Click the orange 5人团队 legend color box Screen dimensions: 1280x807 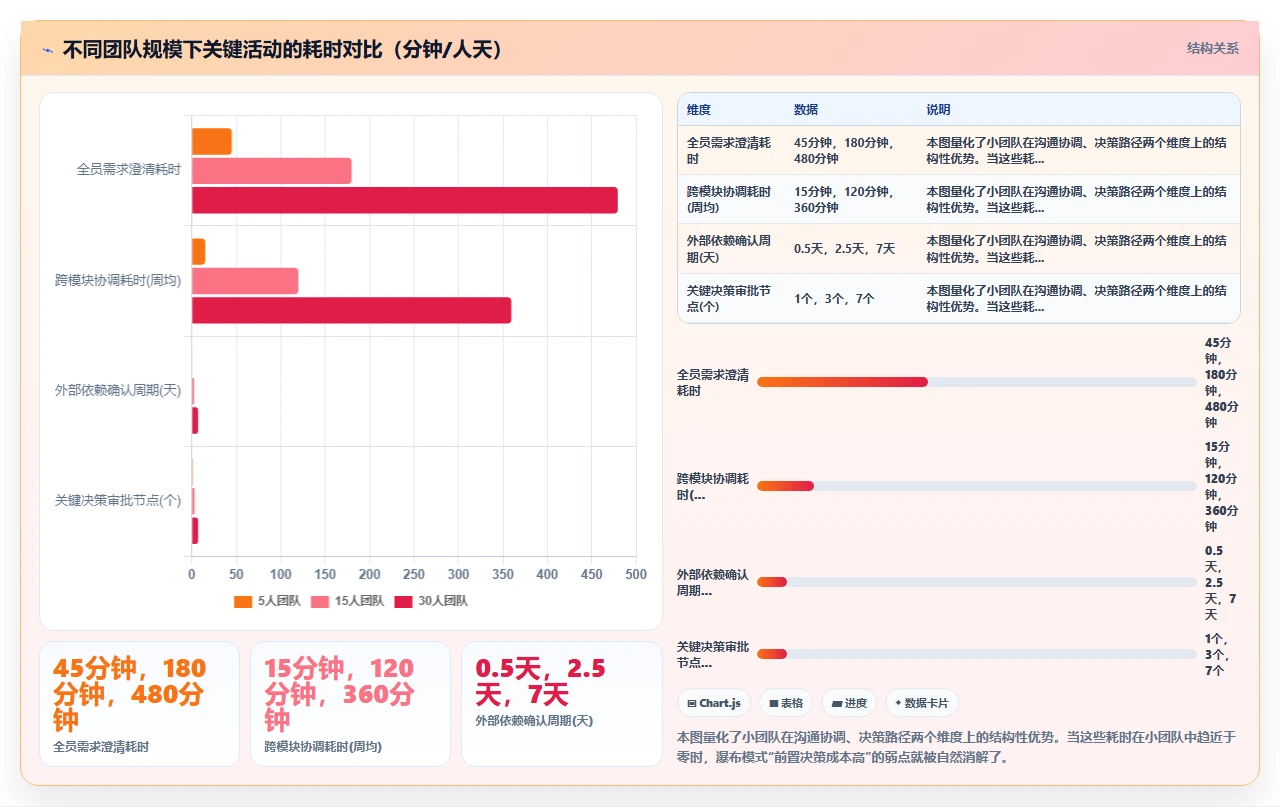coord(243,601)
